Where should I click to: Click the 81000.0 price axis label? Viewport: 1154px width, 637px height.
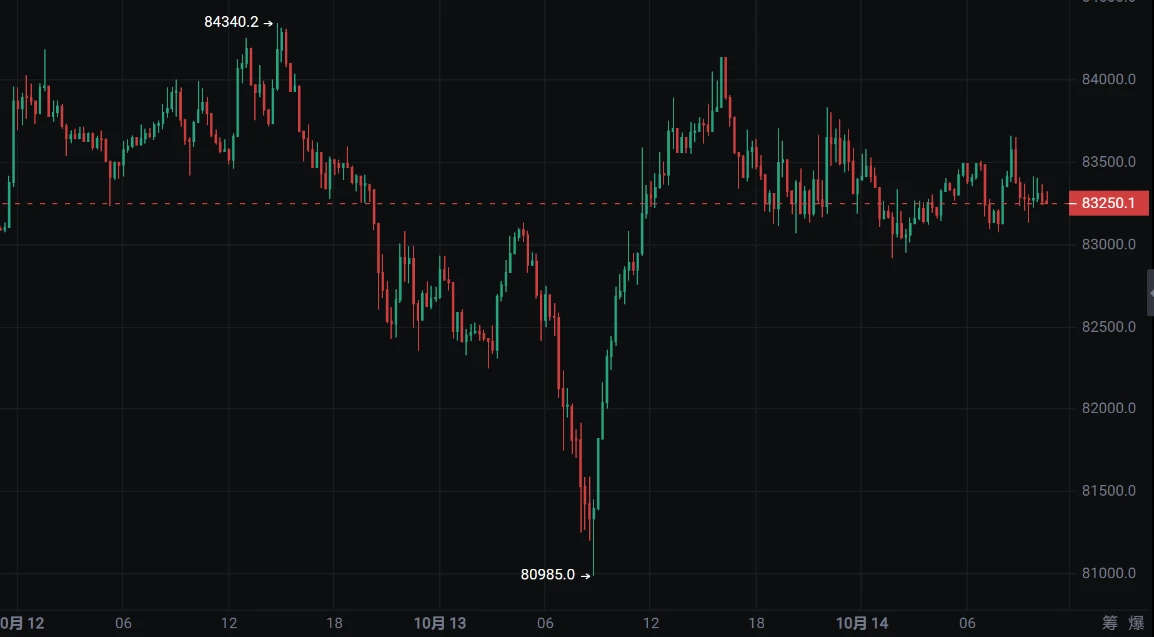[x=1108, y=573]
